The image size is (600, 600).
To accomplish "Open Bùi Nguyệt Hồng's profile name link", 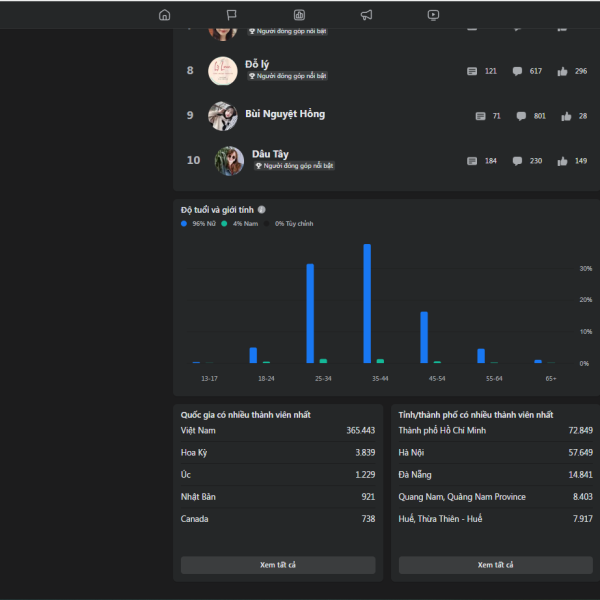I will click(x=285, y=114).
